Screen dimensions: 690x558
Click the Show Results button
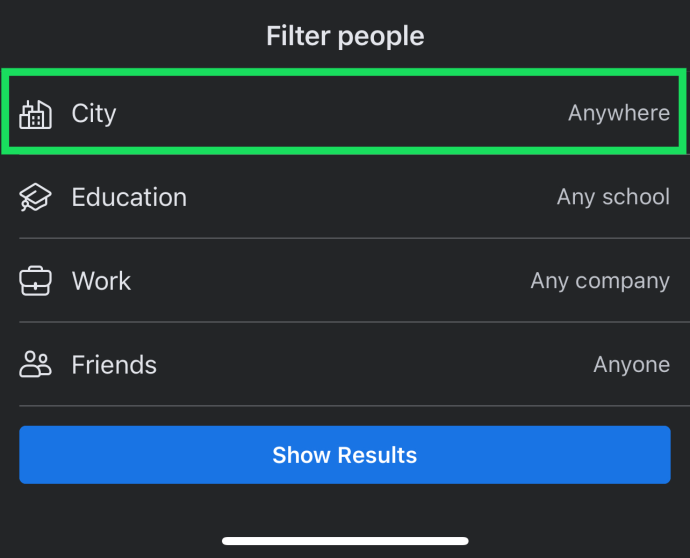(345, 455)
